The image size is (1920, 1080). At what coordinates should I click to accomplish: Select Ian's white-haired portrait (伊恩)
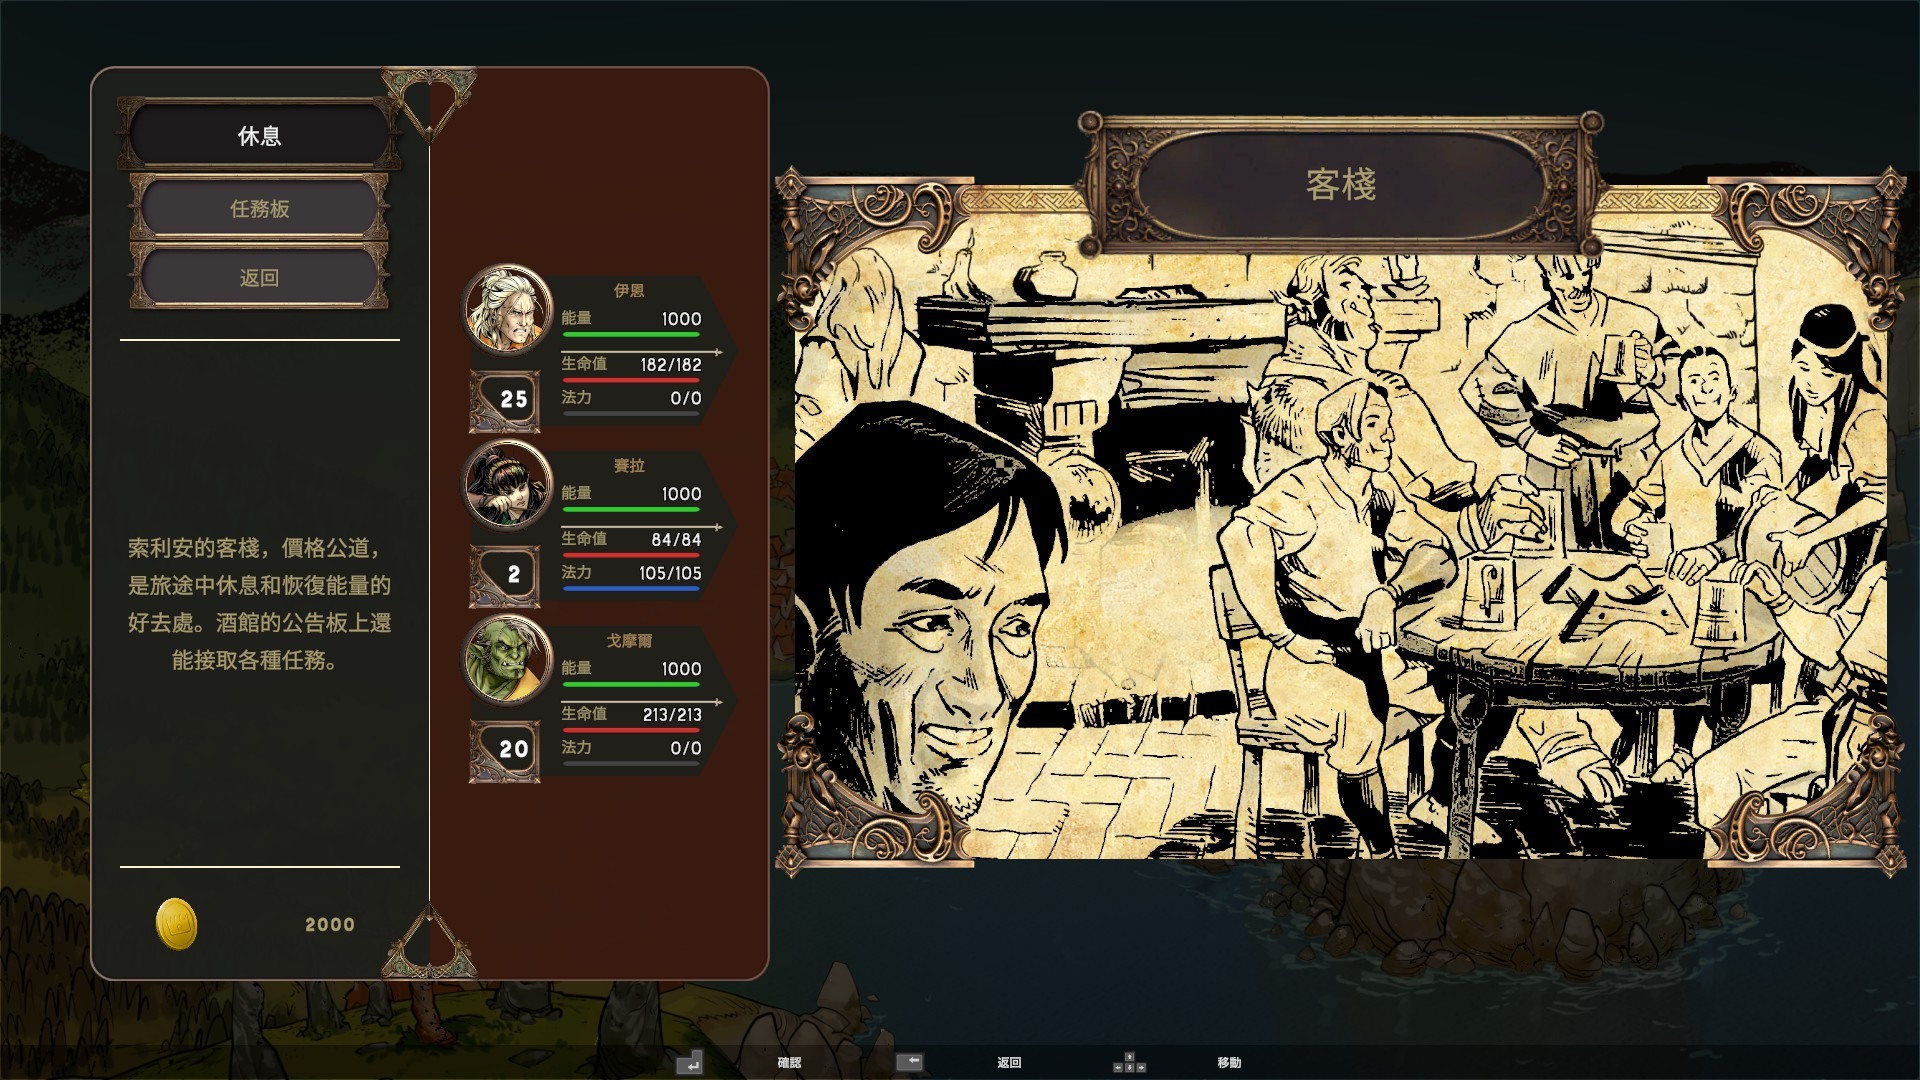point(508,309)
